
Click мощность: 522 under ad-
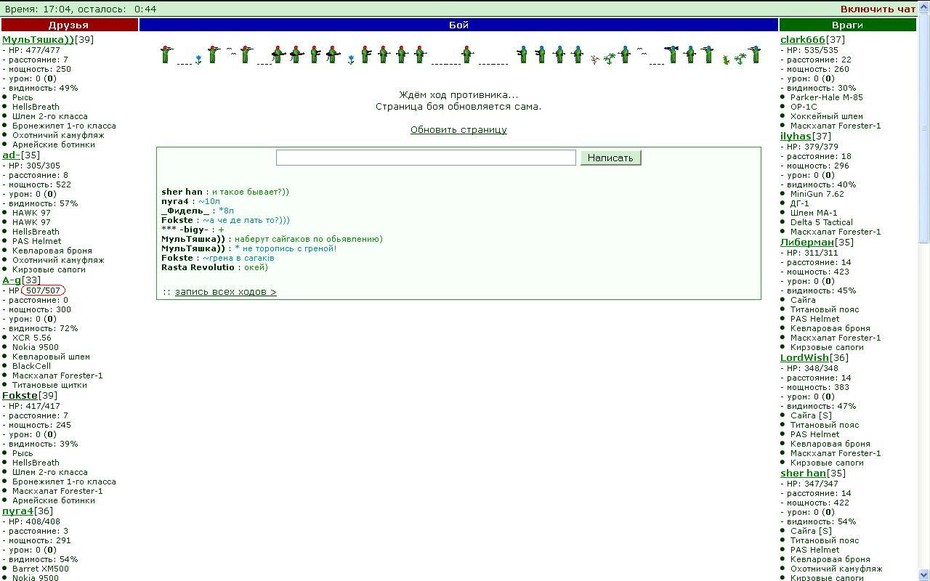(x=39, y=185)
